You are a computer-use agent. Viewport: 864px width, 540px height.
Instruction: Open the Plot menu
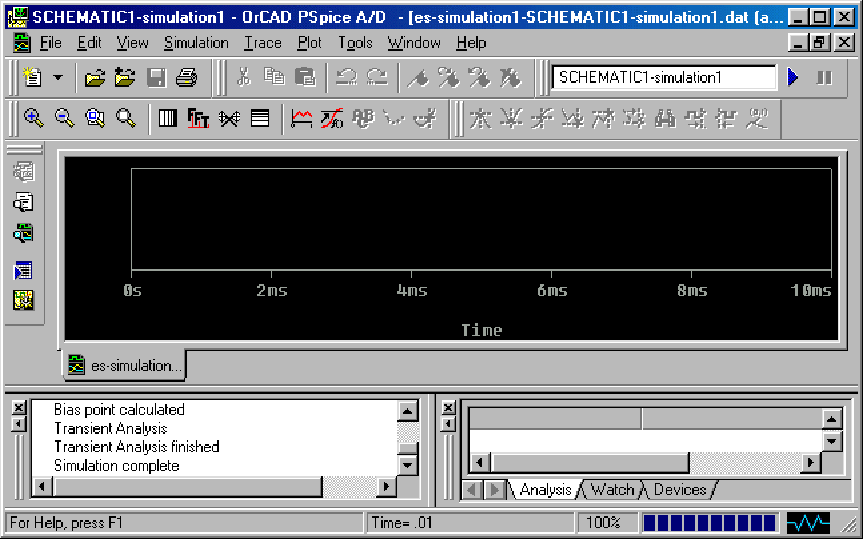click(309, 43)
